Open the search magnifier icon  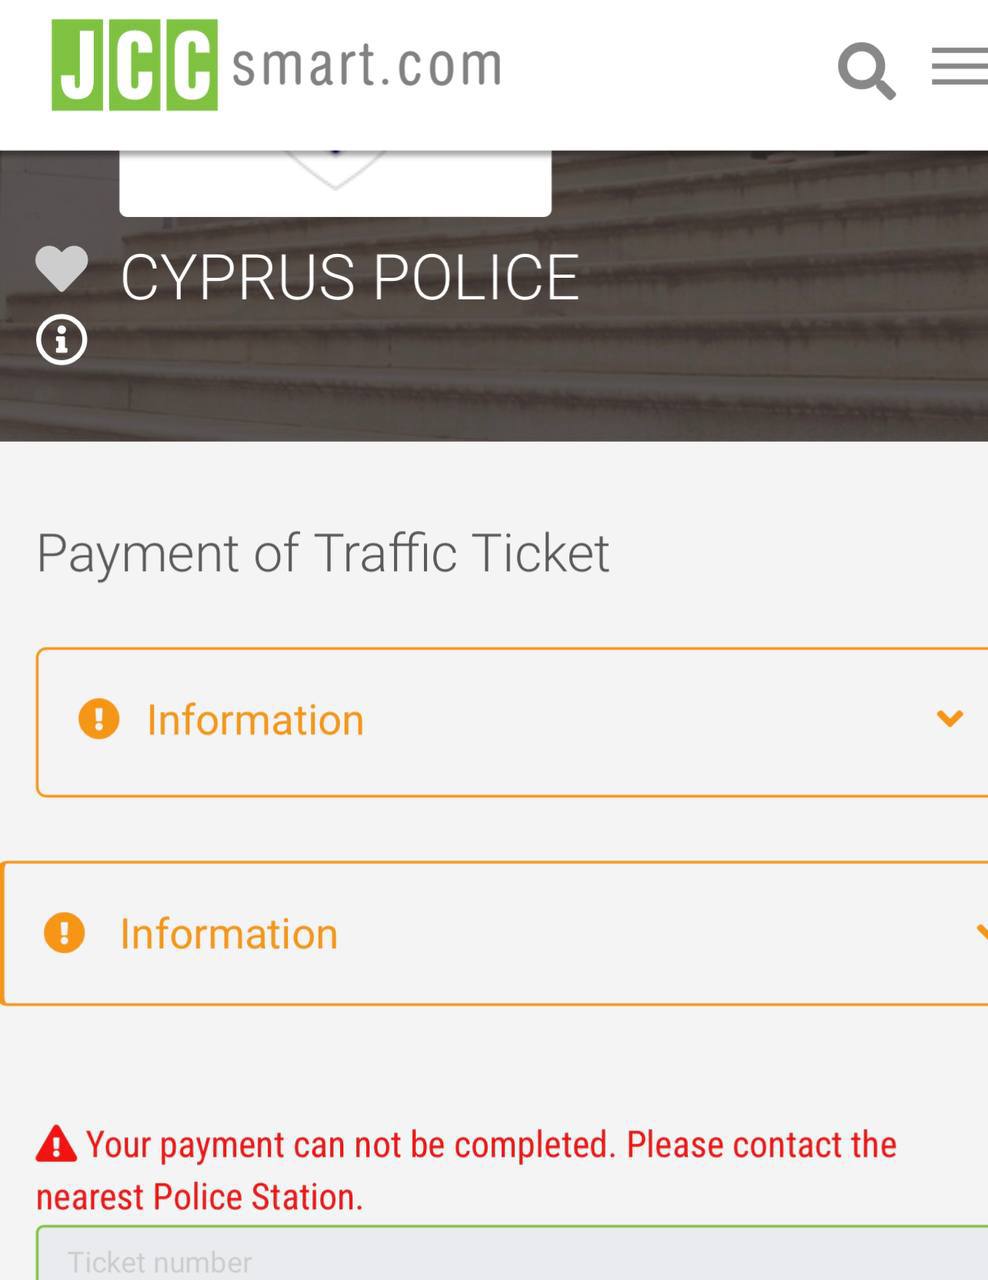tap(865, 70)
